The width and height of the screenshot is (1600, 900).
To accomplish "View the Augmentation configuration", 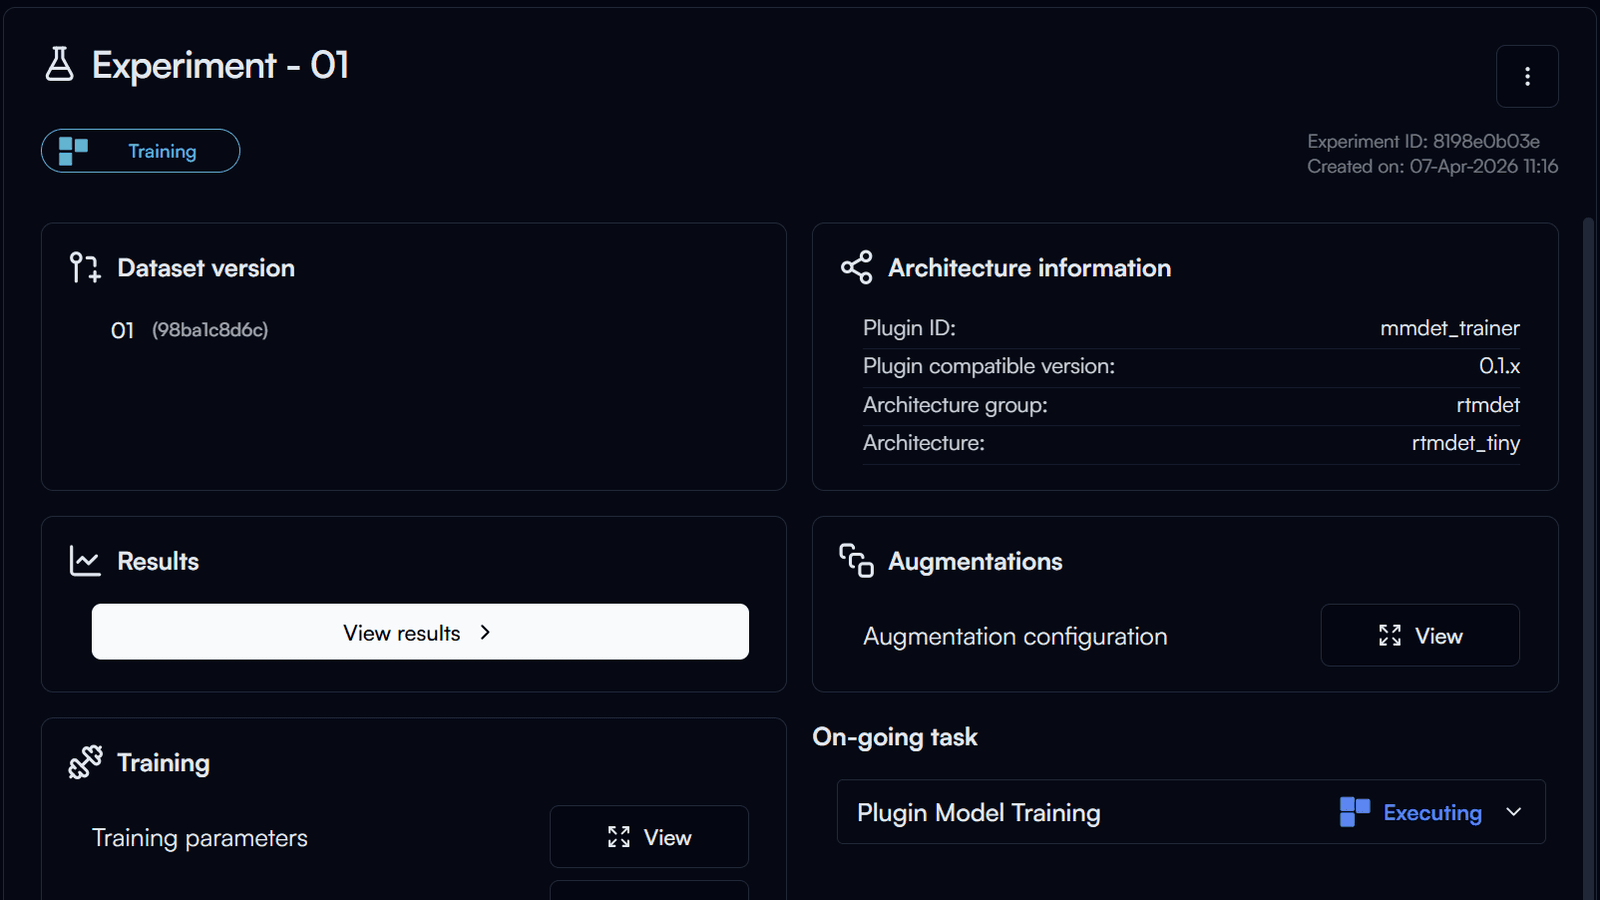I will (x=1420, y=635).
